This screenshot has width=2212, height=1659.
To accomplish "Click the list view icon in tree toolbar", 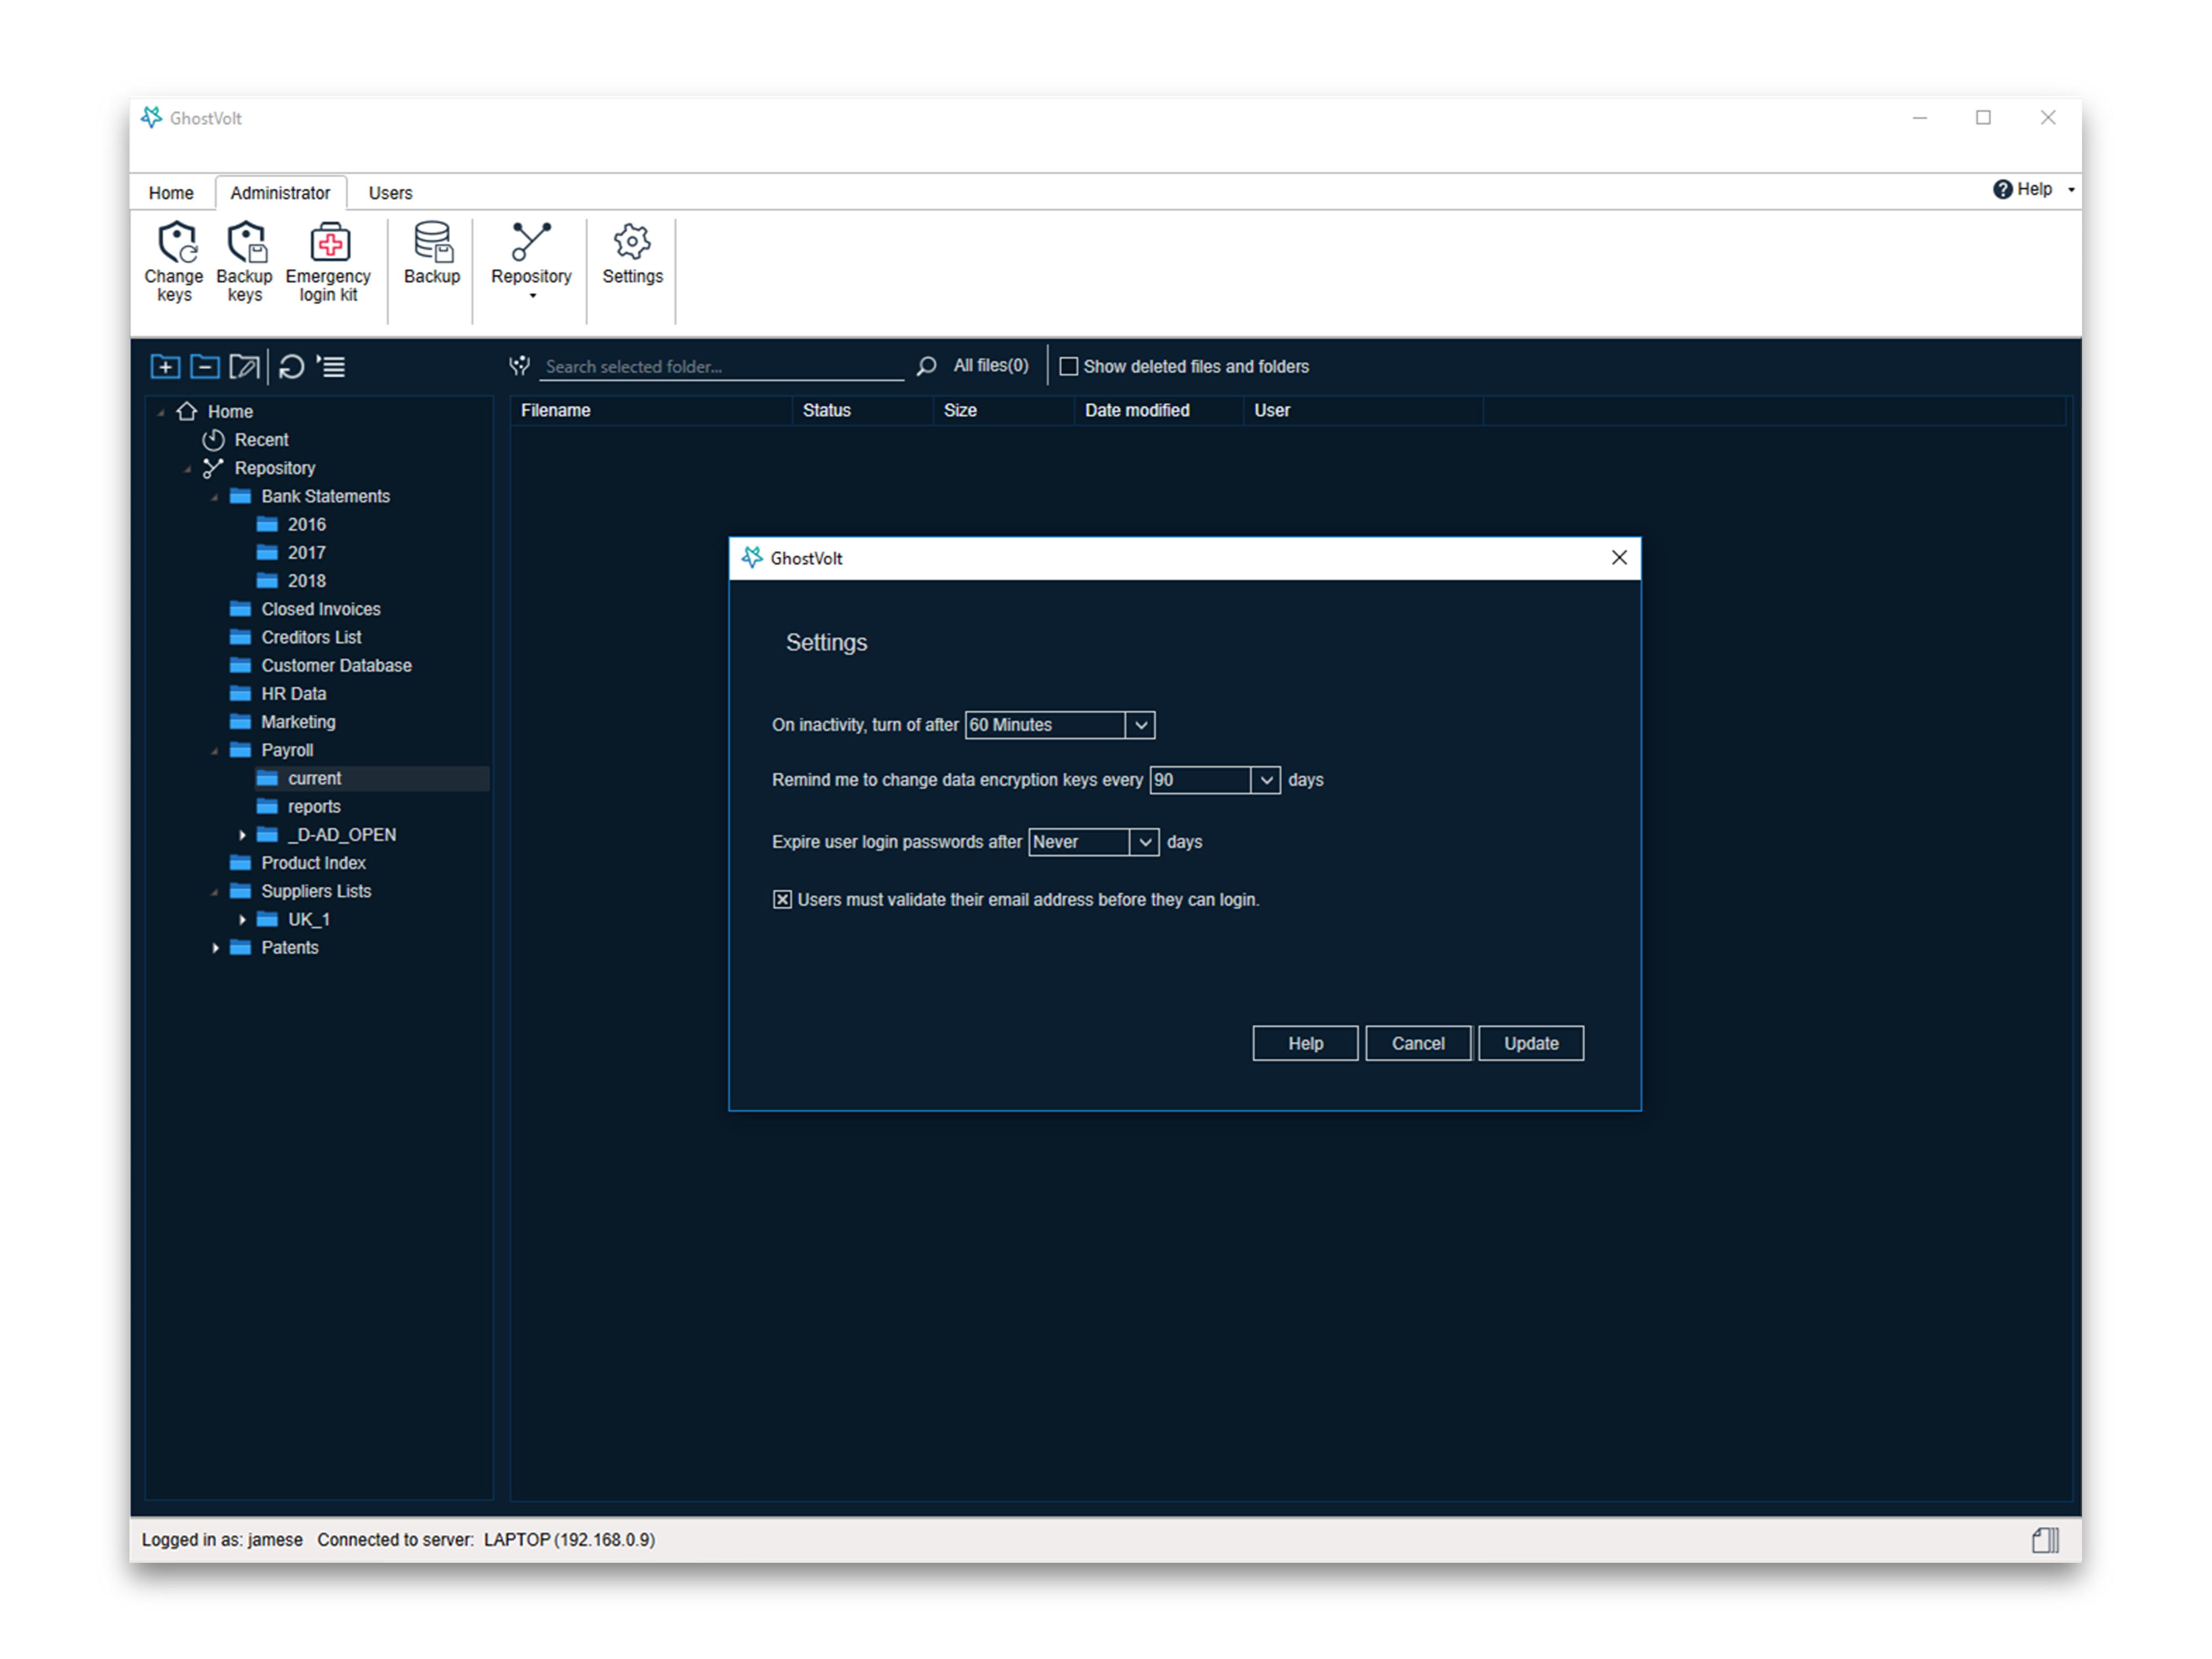I will (x=332, y=367).
